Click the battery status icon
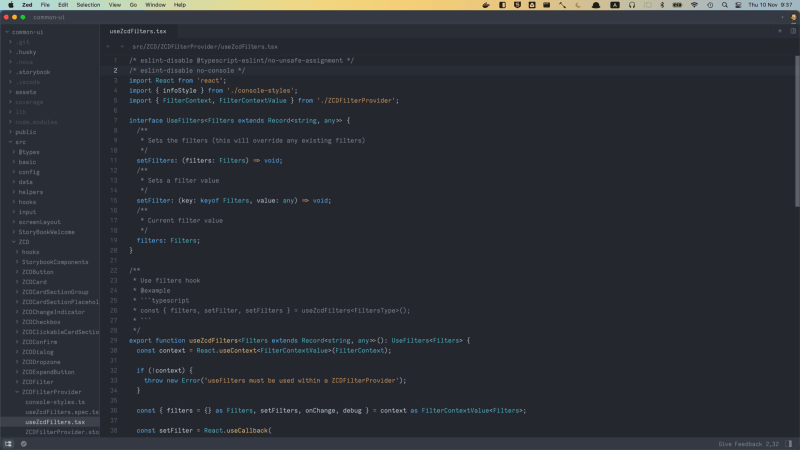The image size is (800, 450). click(x=677, y=5)
